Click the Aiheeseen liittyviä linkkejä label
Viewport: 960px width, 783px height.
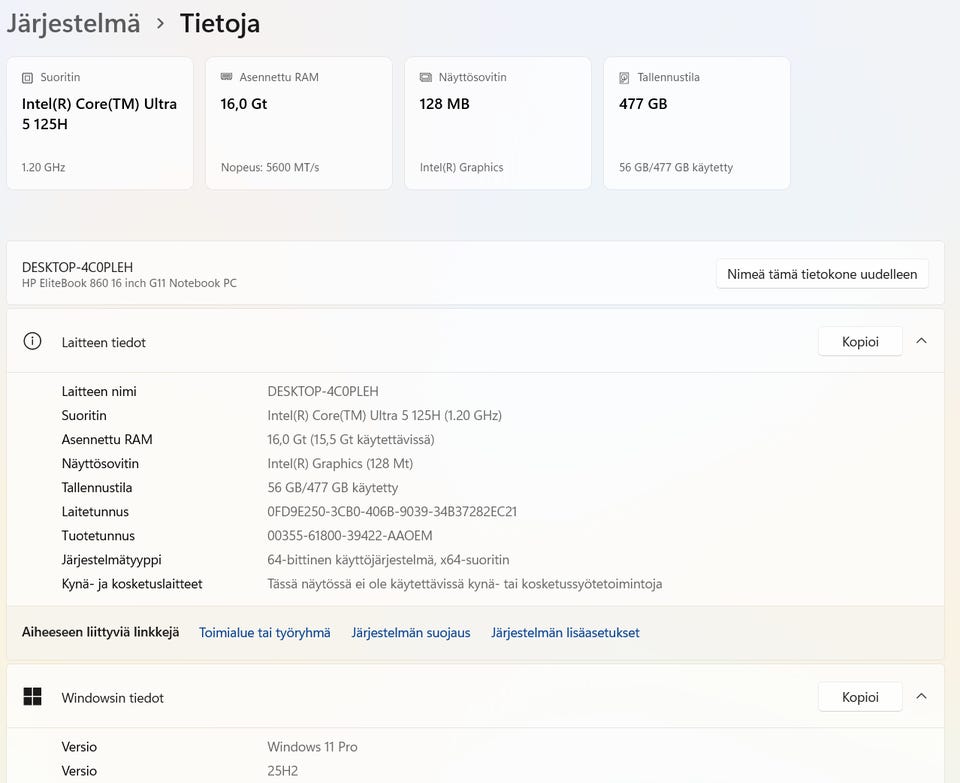[100, 632]
